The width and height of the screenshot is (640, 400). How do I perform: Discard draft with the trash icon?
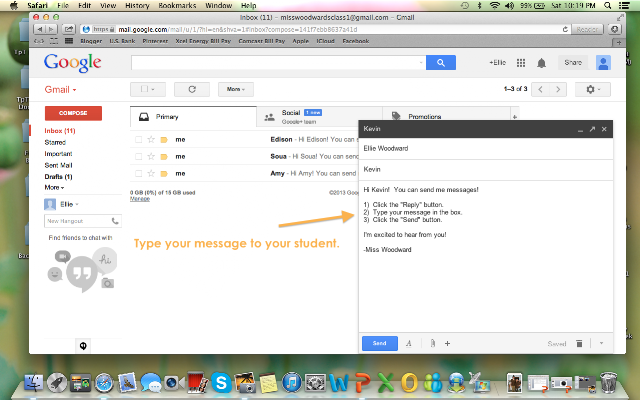[x=579, y=343]
